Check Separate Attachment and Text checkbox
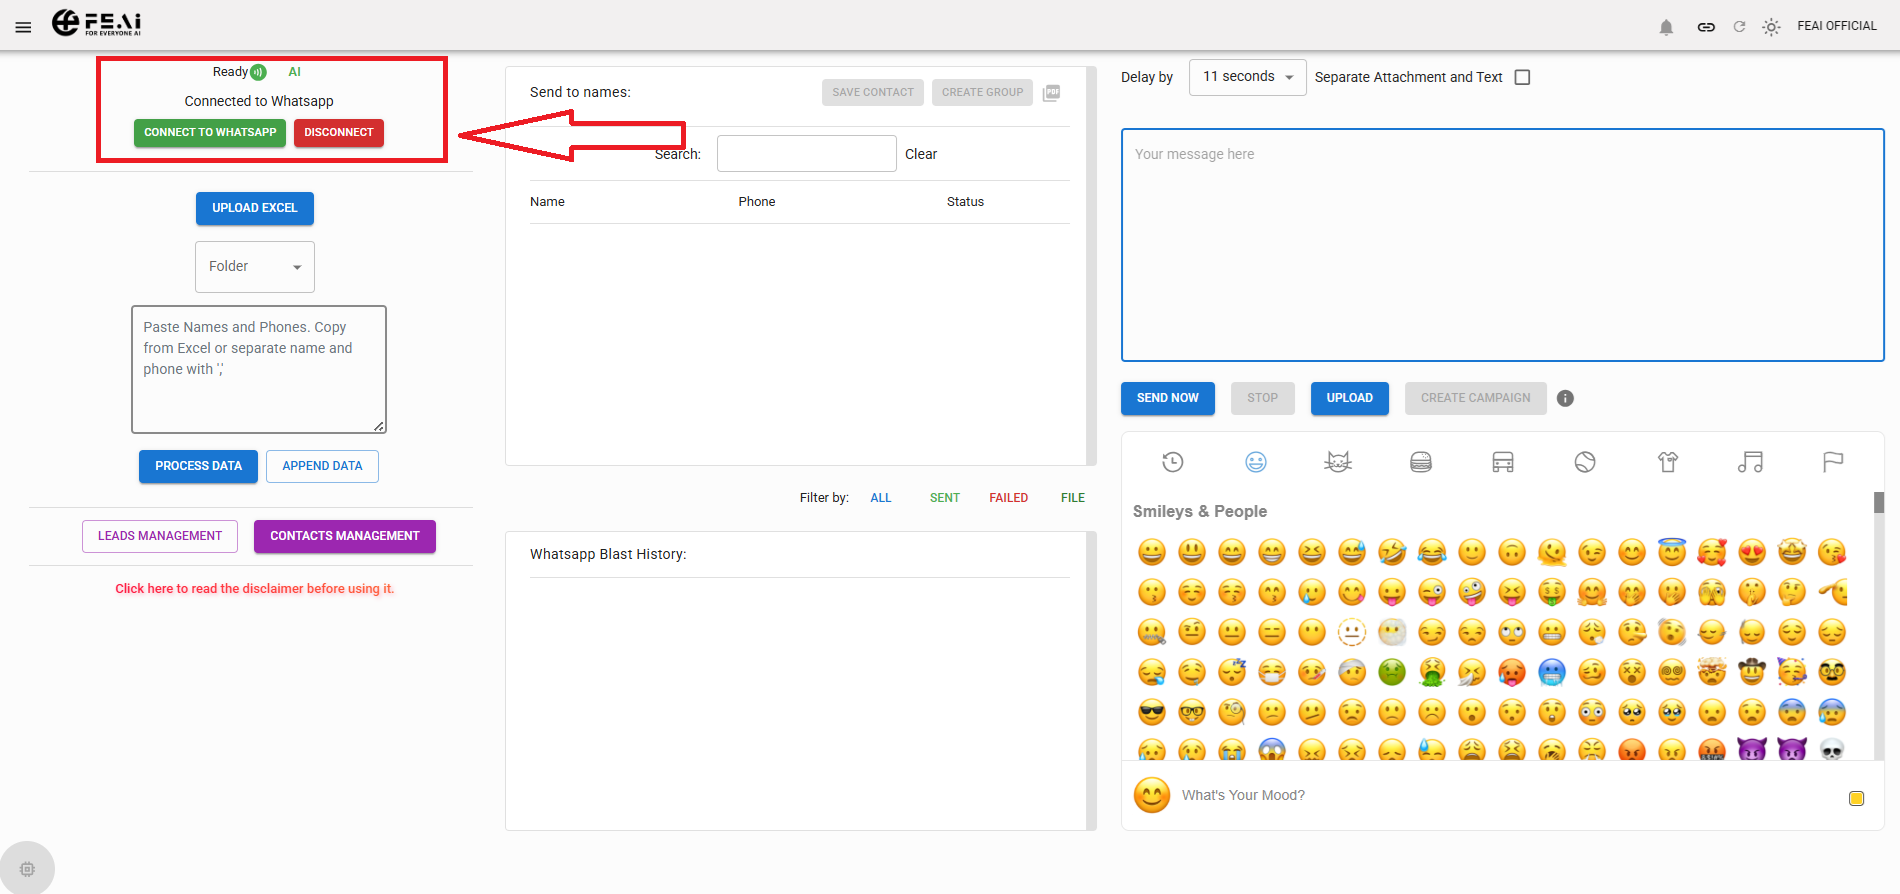The width and height of the screenshot is (1900, 894). [1522, 77]
